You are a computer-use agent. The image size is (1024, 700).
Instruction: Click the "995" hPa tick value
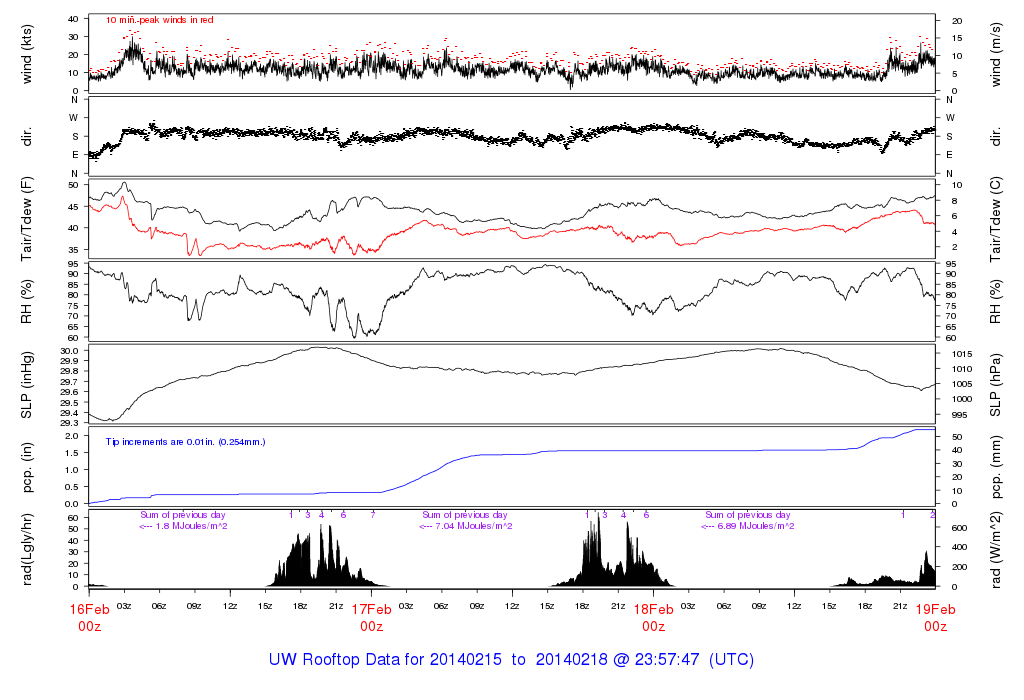click(x=959, y=415)
